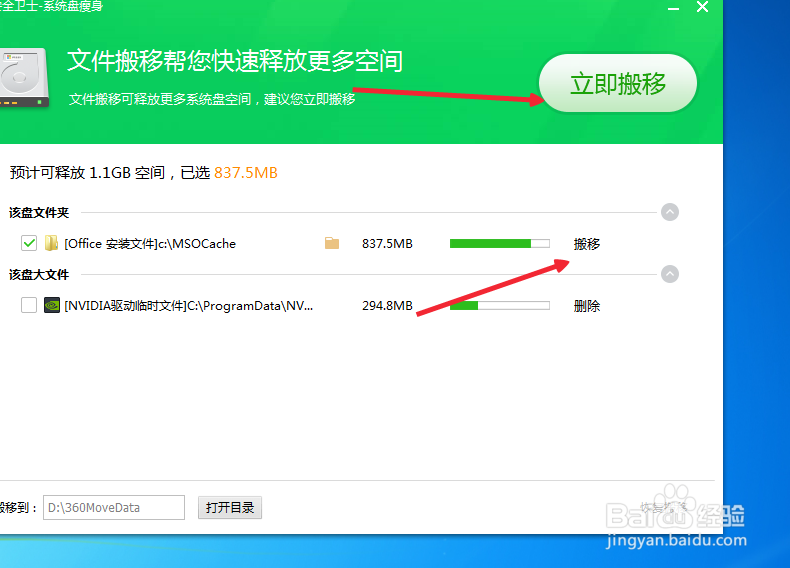
Task: Click the MSOCache usage progress bar
Action: pyautogui.click(x=499, y=244)
